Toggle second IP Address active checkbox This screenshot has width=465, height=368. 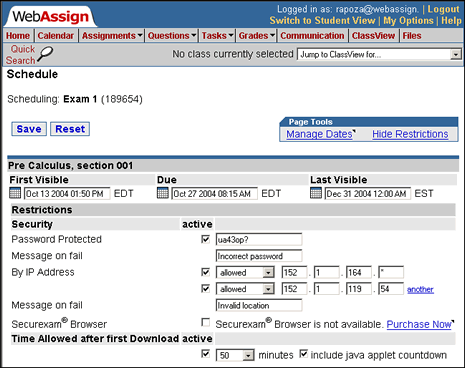click(x=206, y=288)
